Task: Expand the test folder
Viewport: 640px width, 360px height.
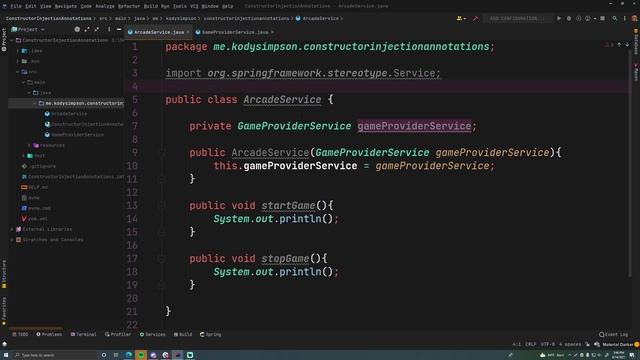Action: coord(24,156)
